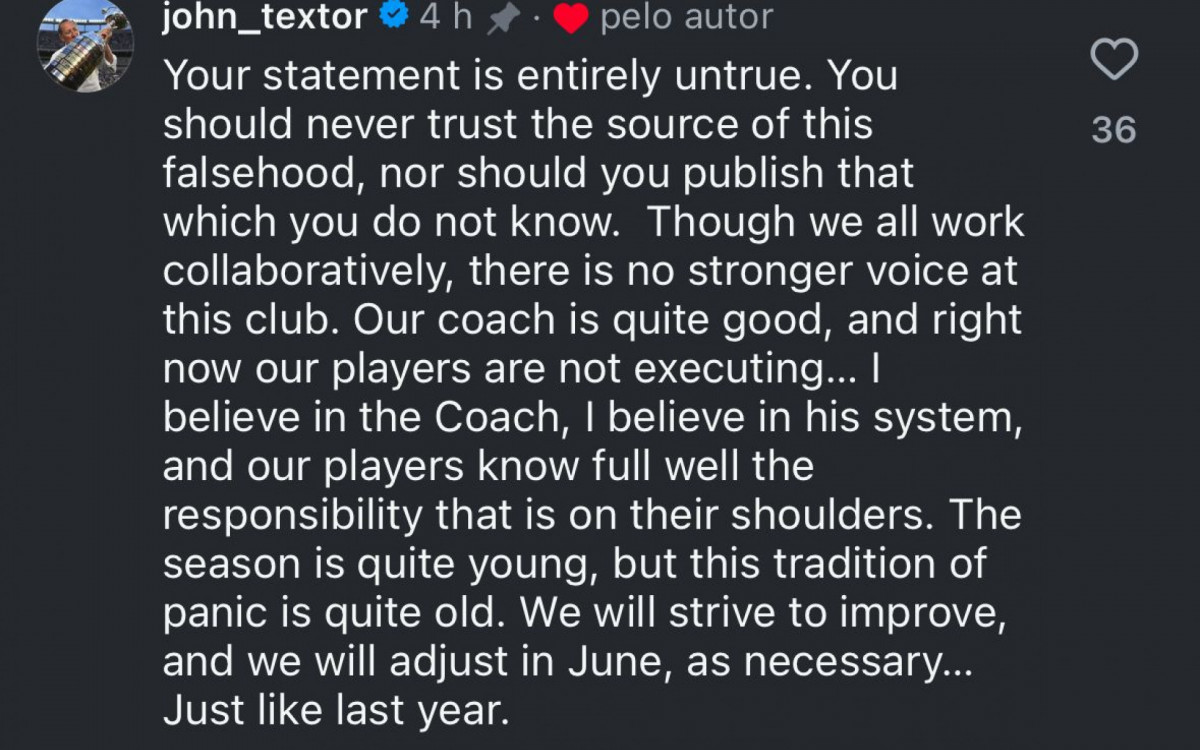This screenshot has height=750, width=1200.
Task: Click the blue verified badge
Action: coord(395,17)
